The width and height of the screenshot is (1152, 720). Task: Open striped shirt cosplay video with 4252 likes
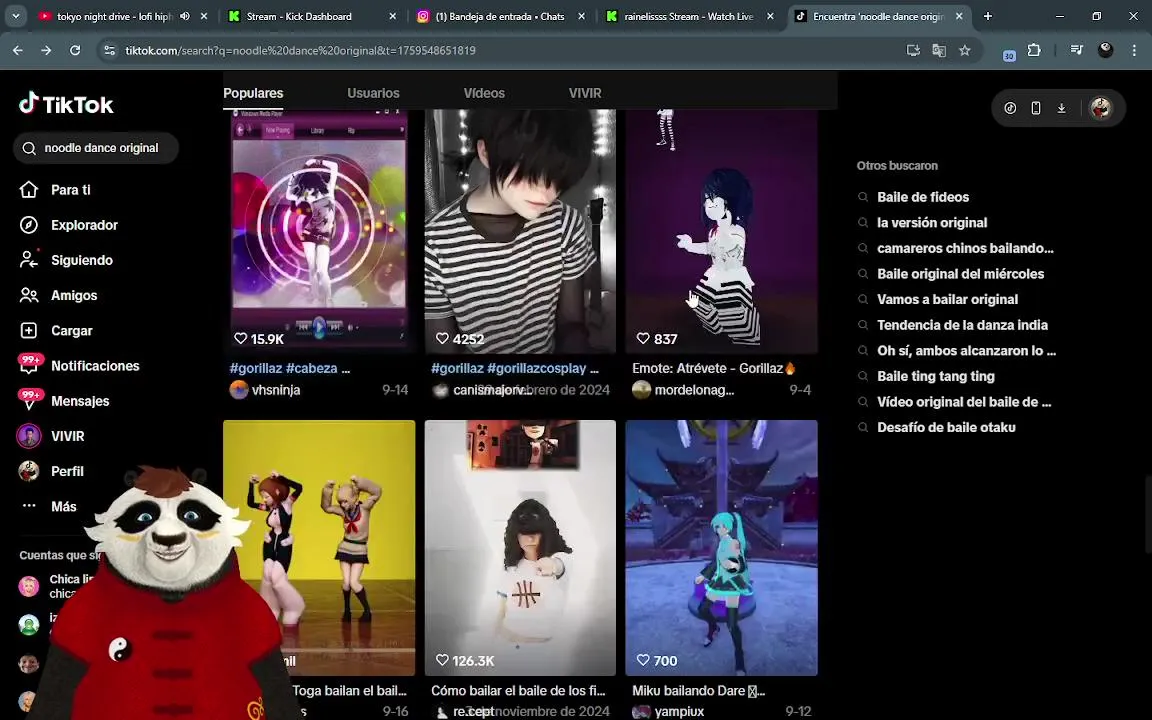[520, 231]
